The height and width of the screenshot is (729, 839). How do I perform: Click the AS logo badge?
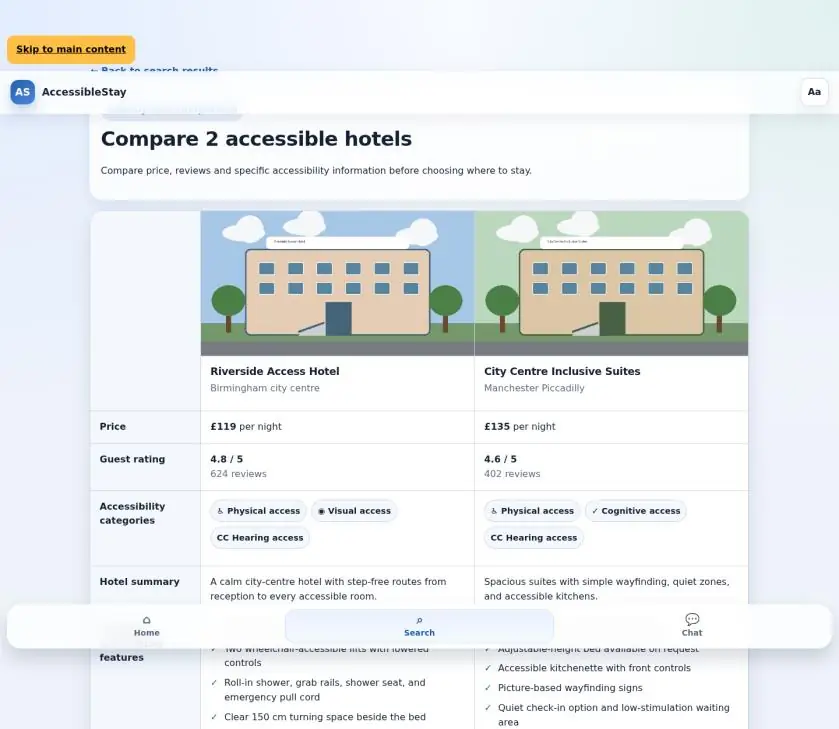coord(22,92)
